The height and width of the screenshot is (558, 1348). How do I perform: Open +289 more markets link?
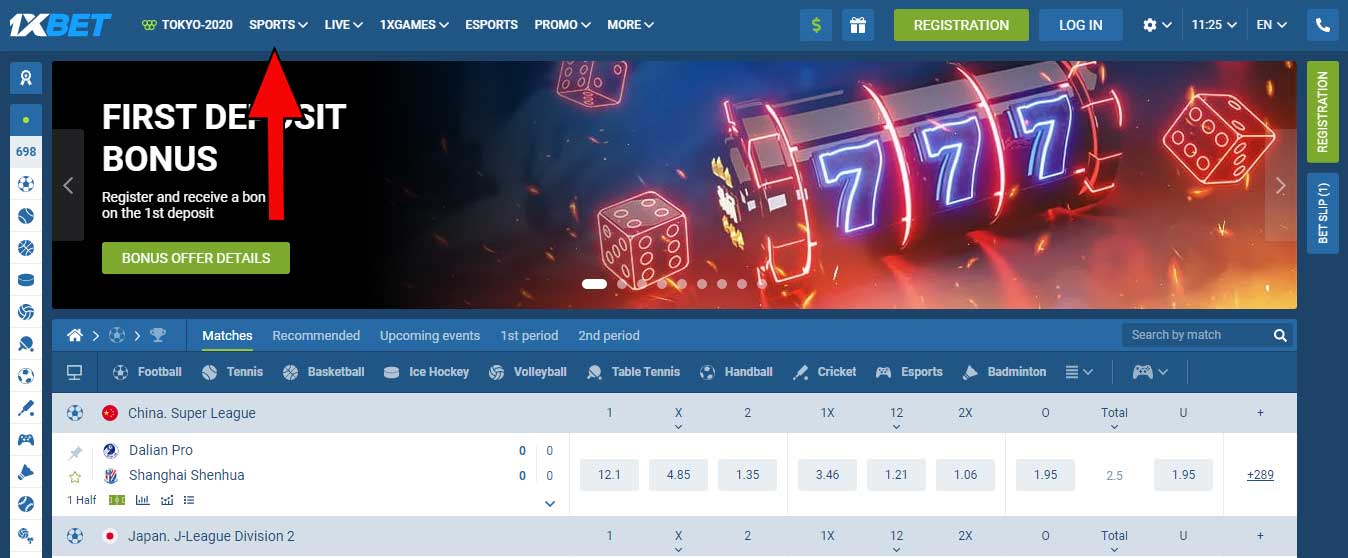click(x=1260, y=475)
